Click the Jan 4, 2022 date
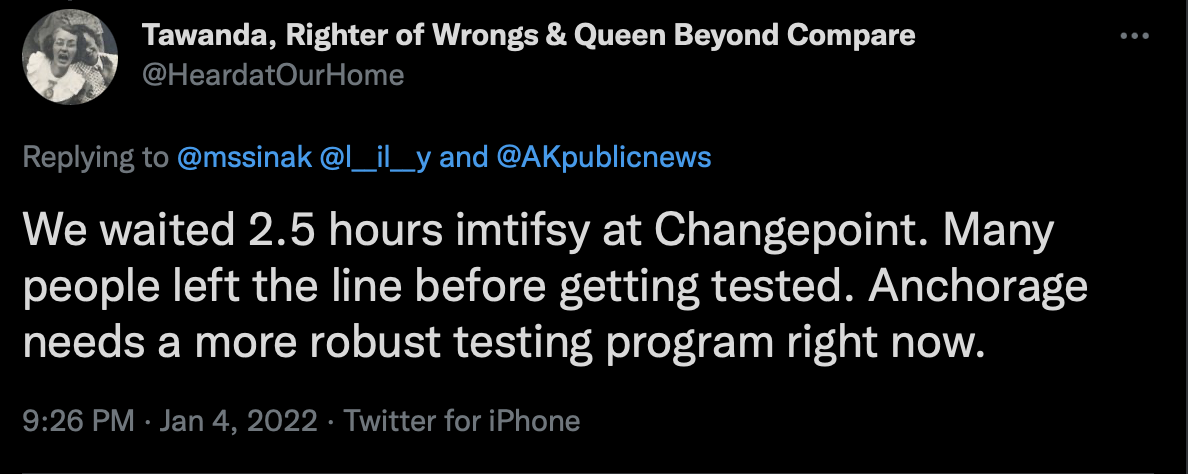Image resolution: width=1188 pixels, height=474 pixels. (x=238, y=420)
